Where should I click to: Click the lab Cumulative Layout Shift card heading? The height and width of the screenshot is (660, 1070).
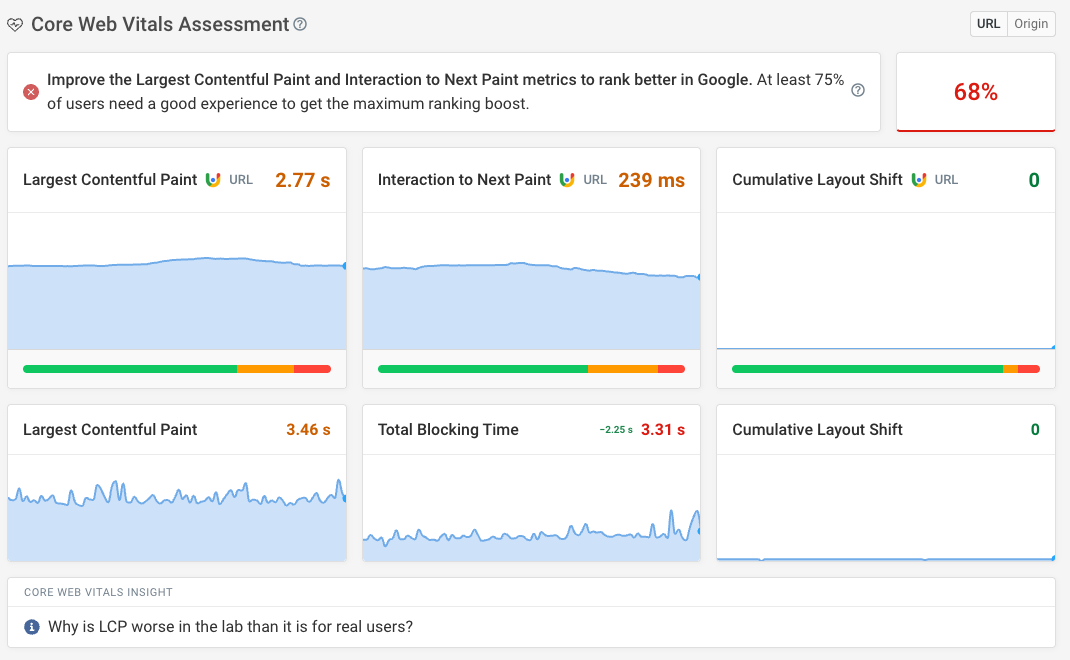[817, 430]
